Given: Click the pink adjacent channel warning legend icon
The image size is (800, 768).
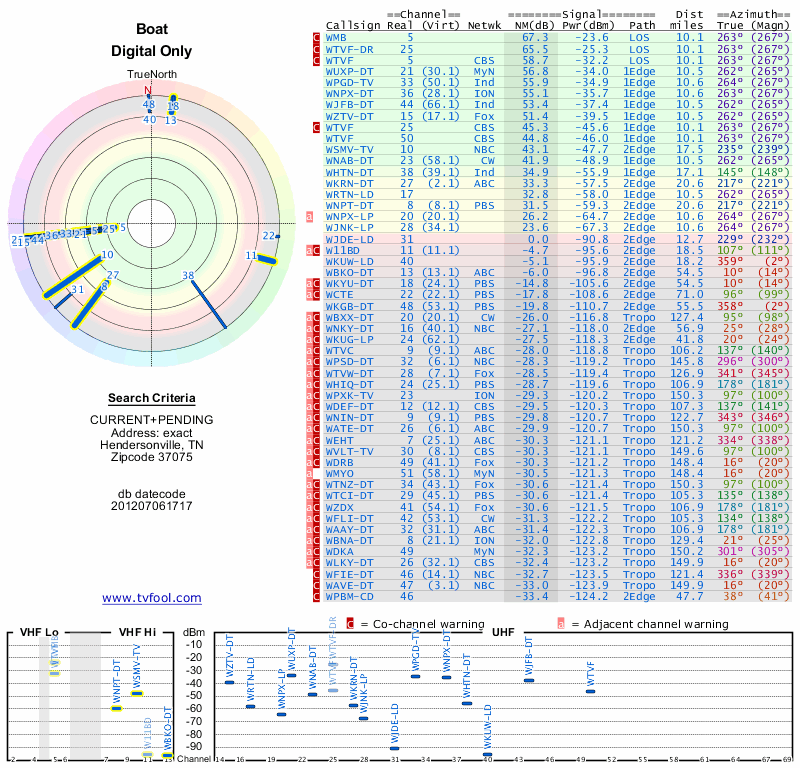Looking at the screenshot, I should coord(561,624).
